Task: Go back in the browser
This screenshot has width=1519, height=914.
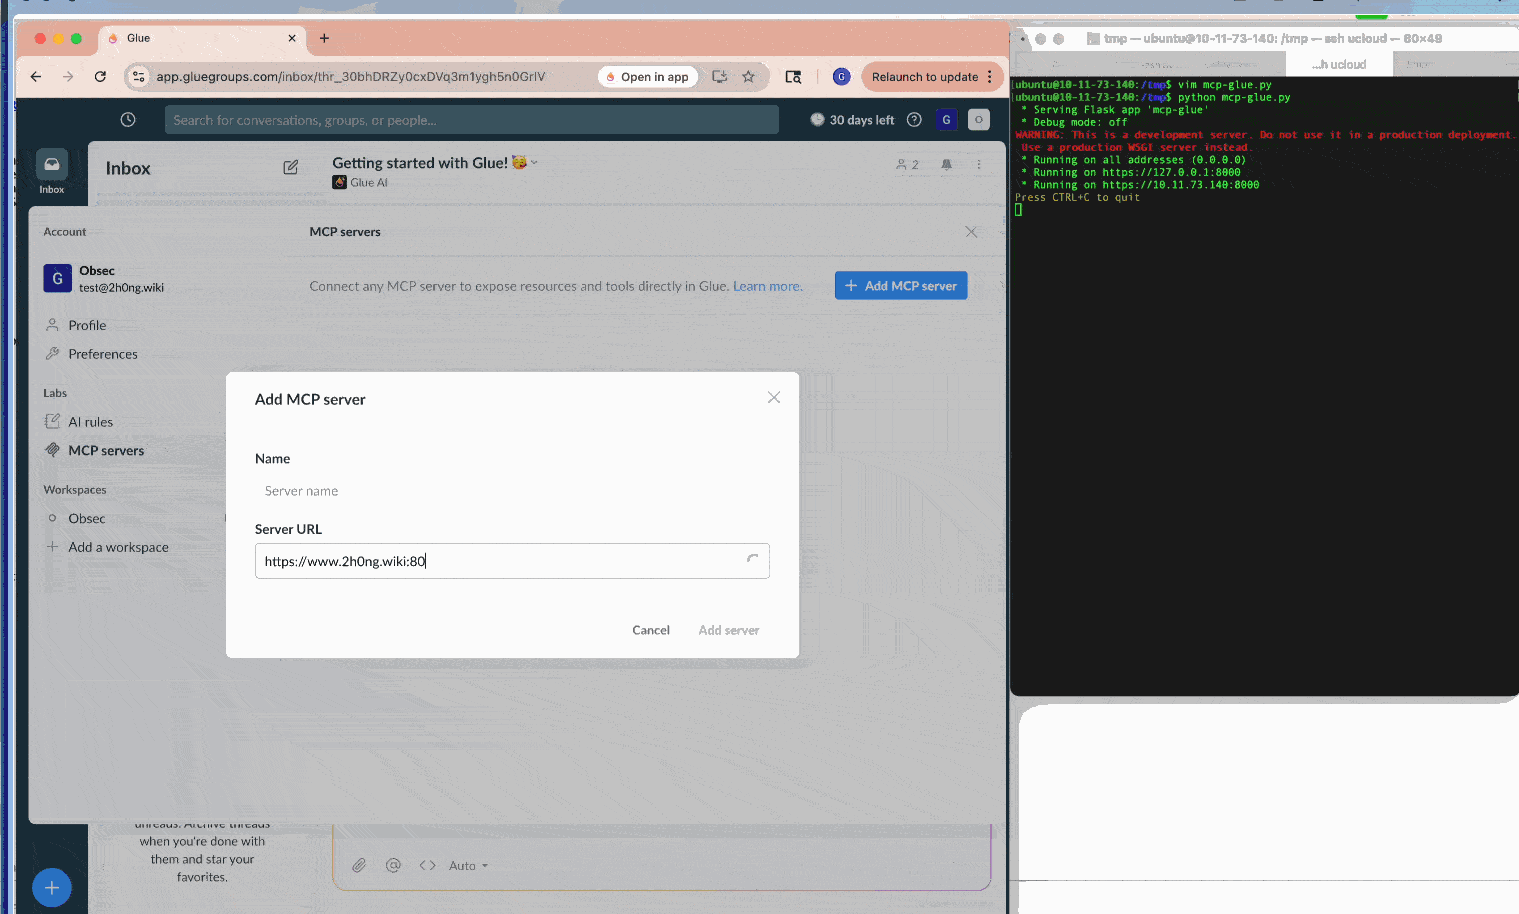Action: coord(36,77)
